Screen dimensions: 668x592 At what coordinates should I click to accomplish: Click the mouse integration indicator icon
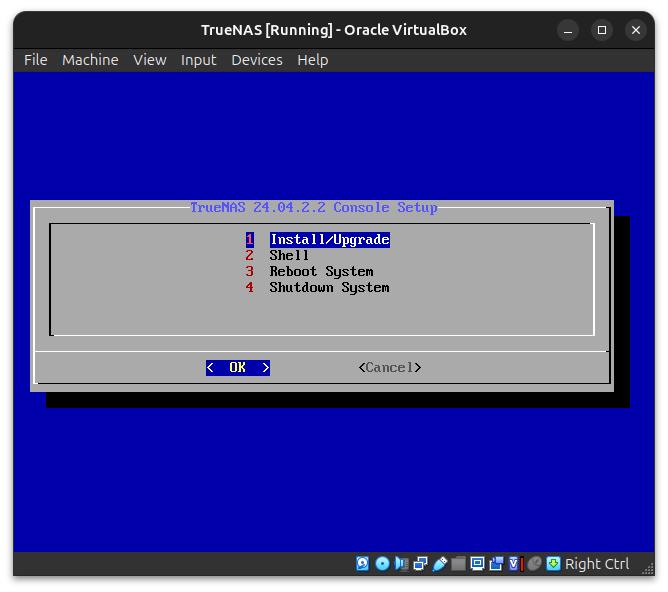click(x=534, y=564)
